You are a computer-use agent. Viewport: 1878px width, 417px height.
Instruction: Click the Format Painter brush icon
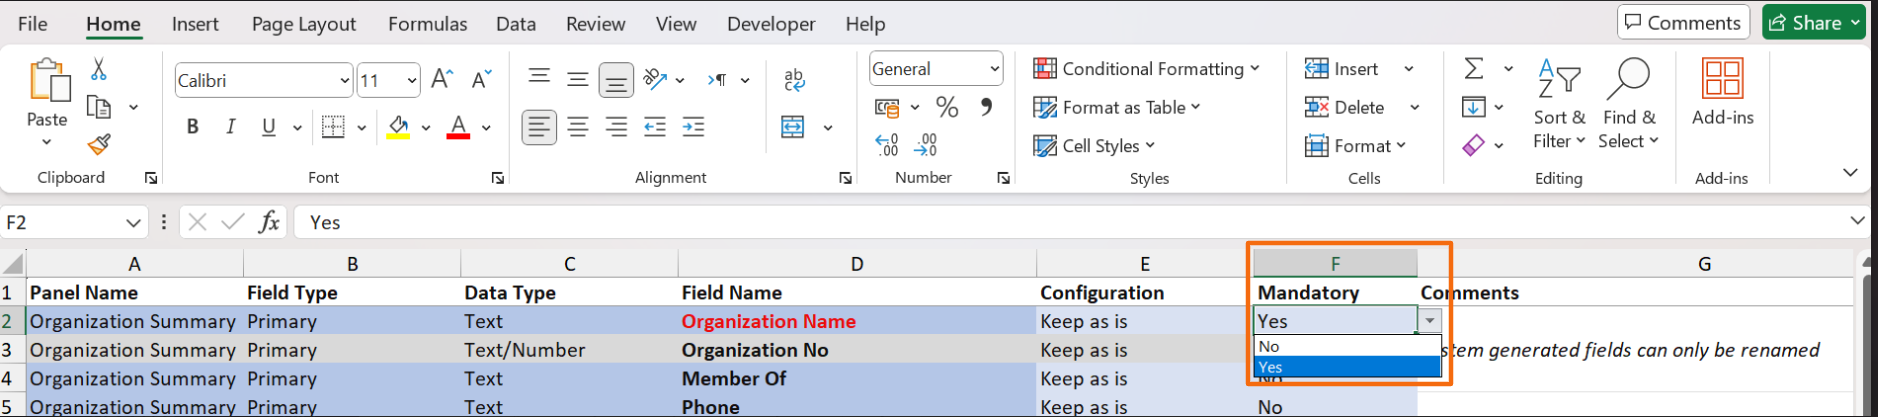coord(99,145)
